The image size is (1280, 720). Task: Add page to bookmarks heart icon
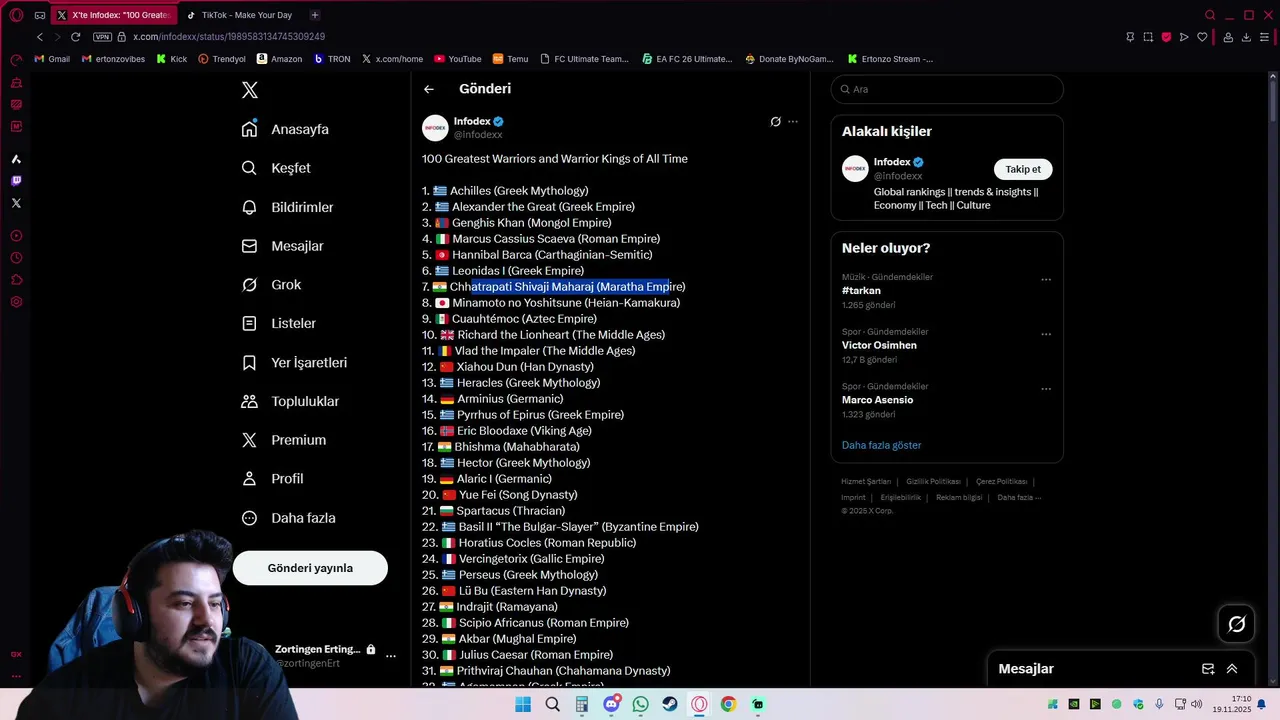pos(1202,37)
